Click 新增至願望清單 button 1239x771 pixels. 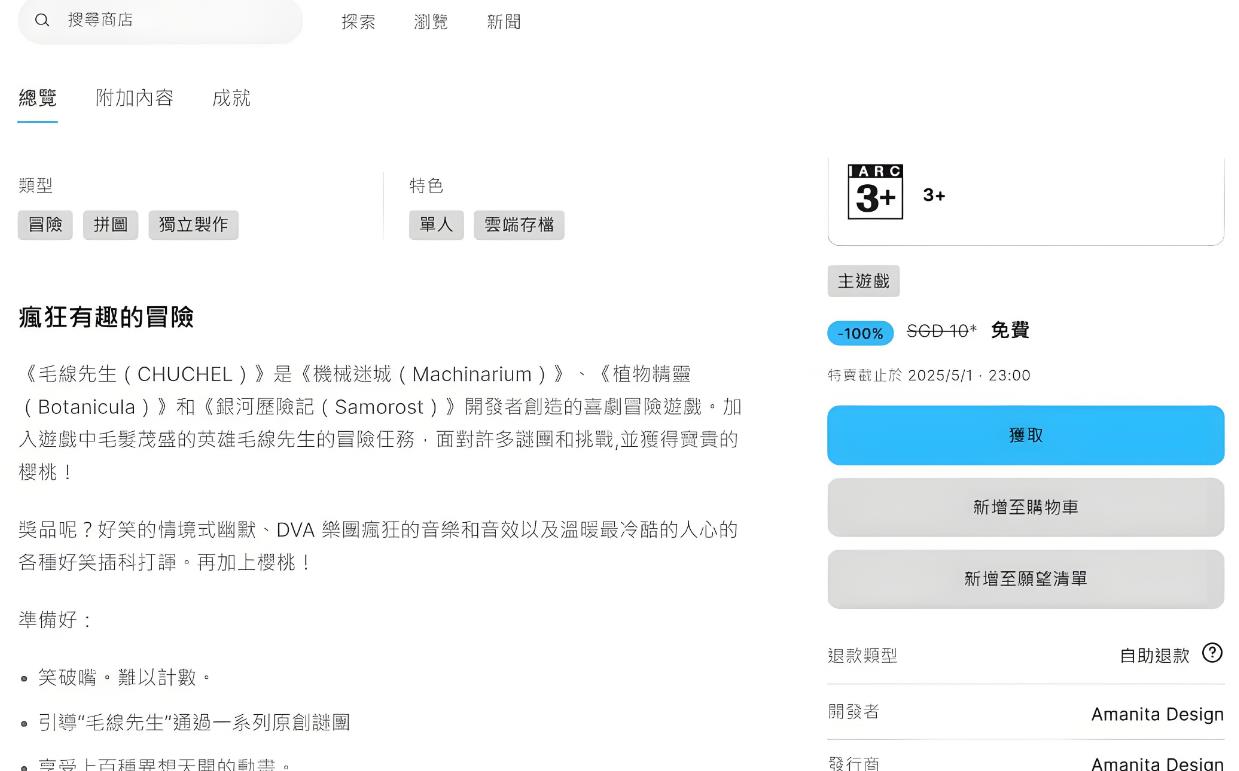(x=1026, y=579)
